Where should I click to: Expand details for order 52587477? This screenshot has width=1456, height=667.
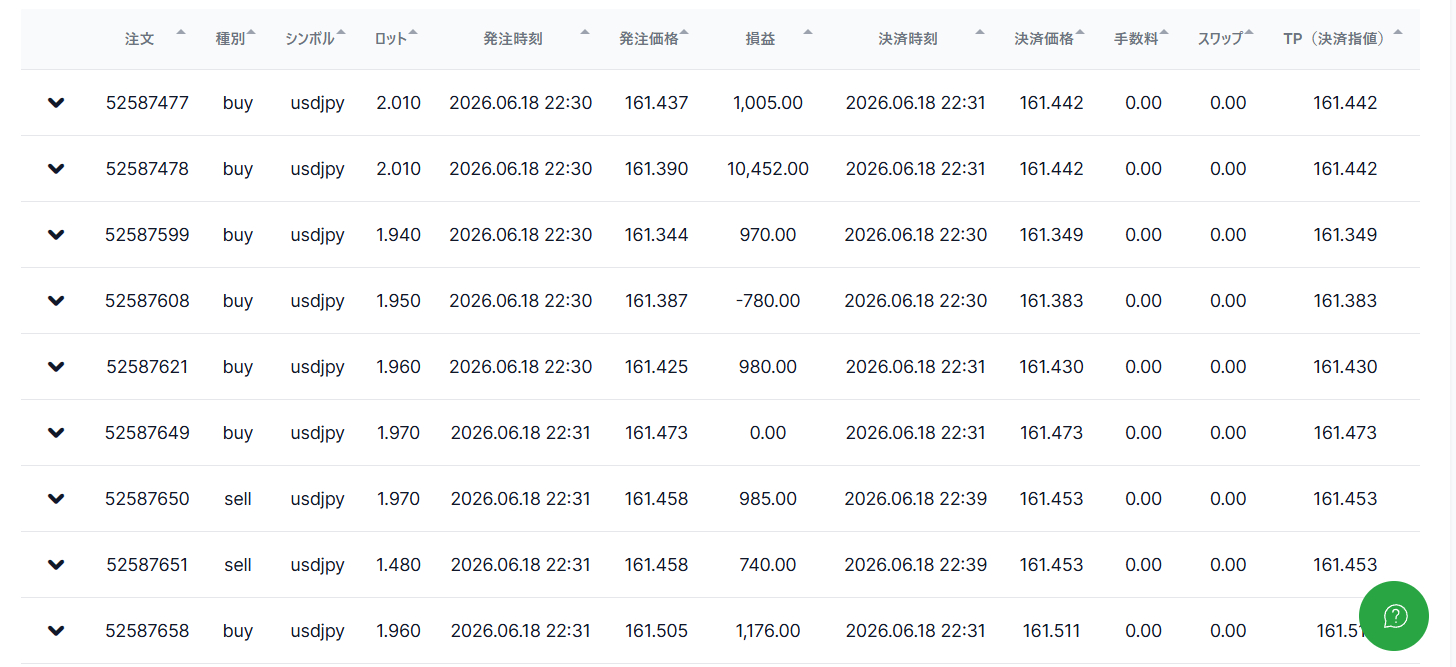coord(56,103)
